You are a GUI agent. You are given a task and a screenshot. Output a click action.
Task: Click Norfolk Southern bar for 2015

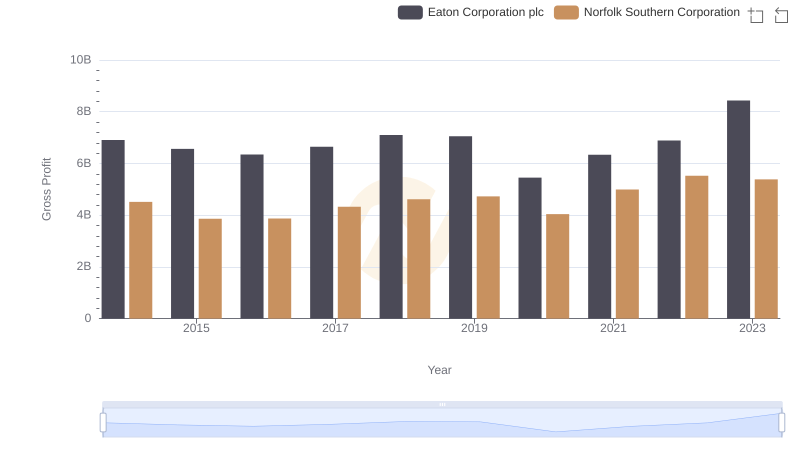coord(210,269)
